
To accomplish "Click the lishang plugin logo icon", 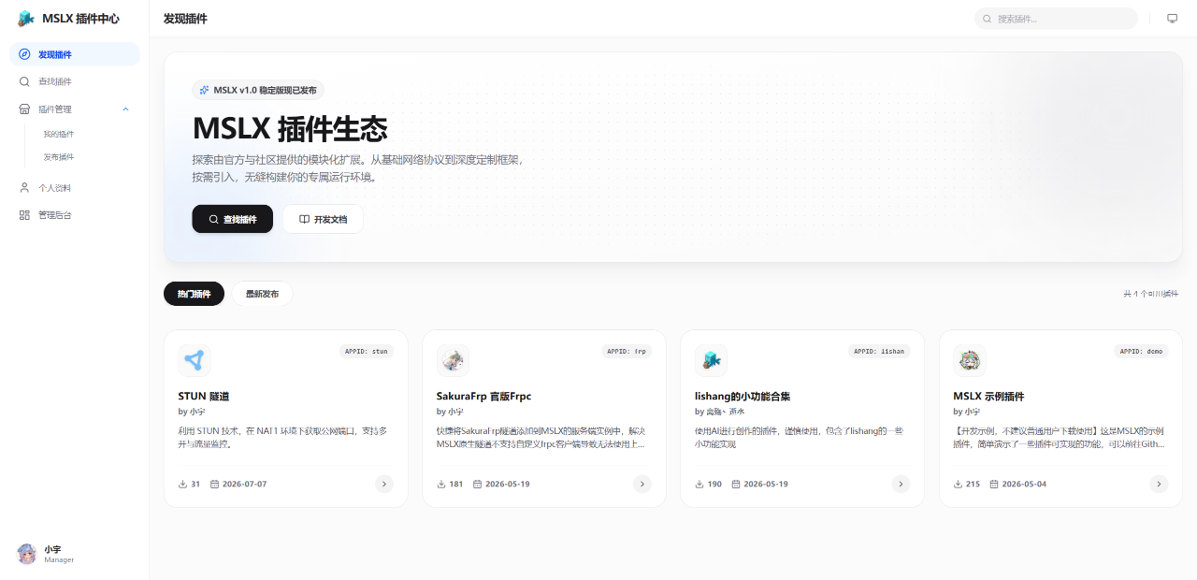I will (x=711, y=360).
